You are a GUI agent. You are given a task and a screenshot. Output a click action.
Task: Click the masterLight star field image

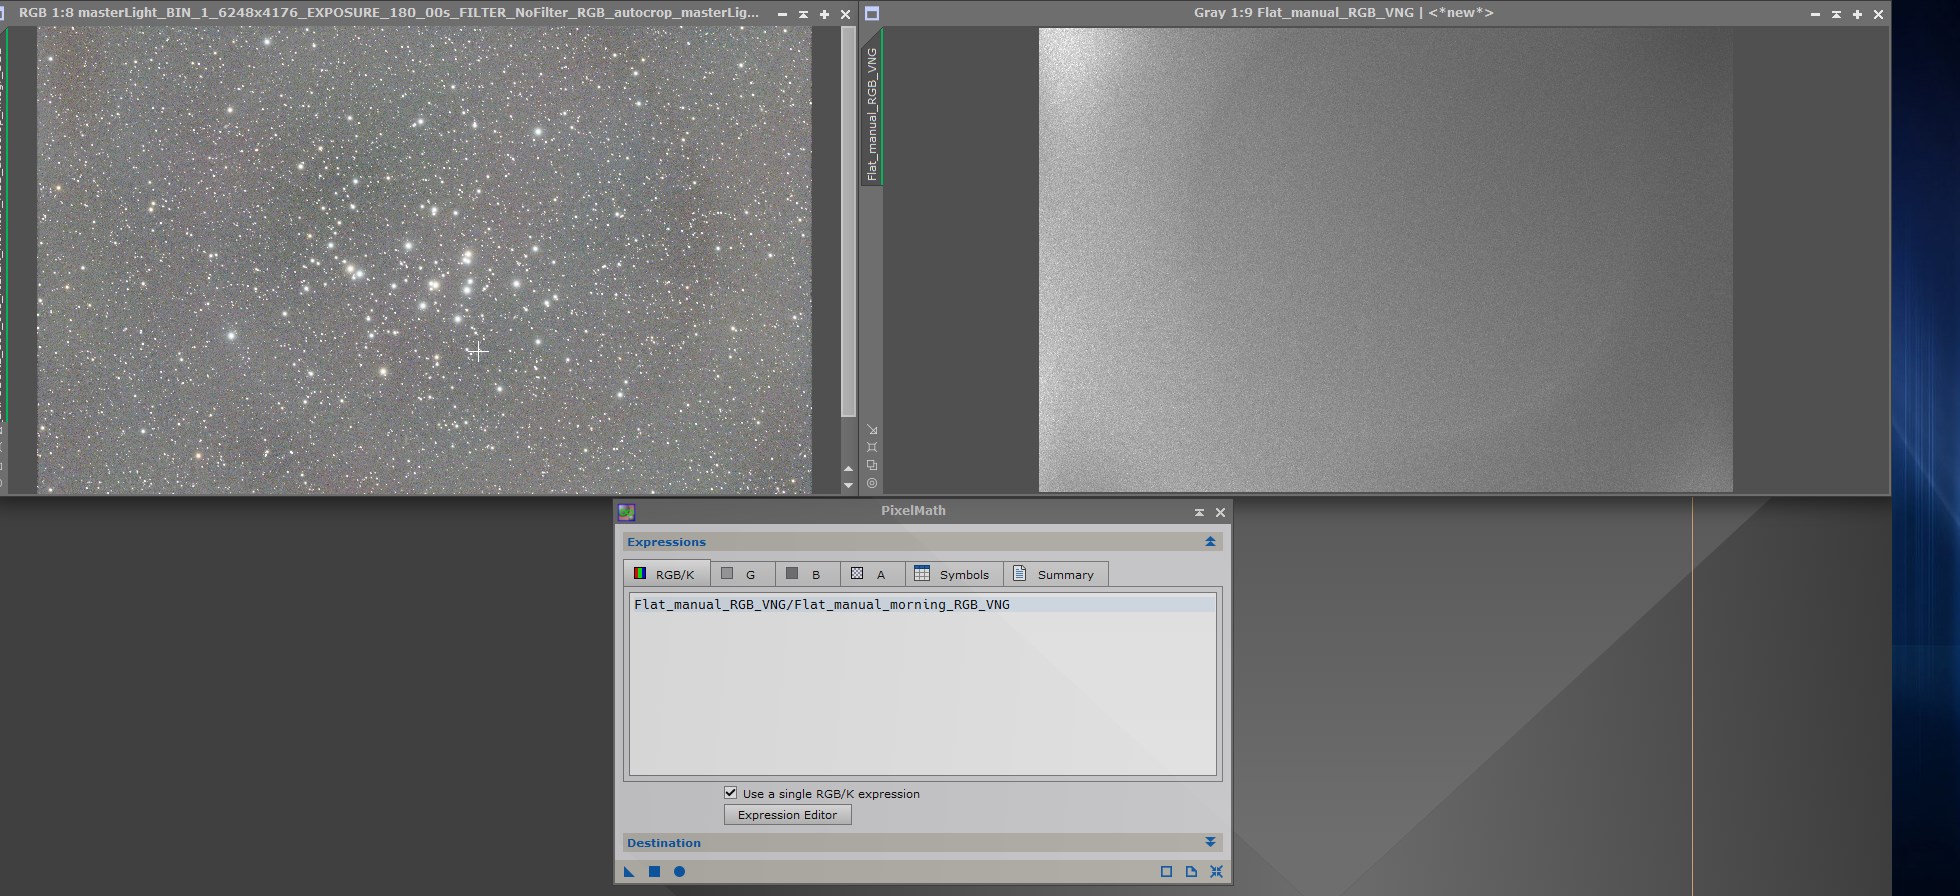point(424,260)
